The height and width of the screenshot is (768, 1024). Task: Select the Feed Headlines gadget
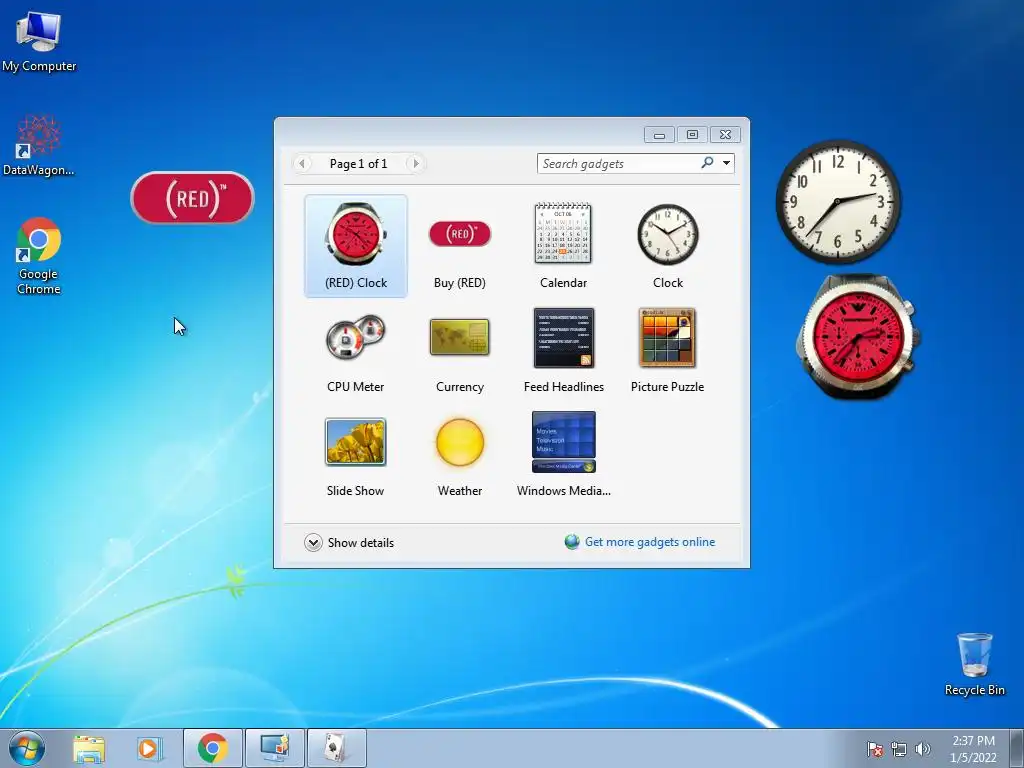tap(564, 351)
